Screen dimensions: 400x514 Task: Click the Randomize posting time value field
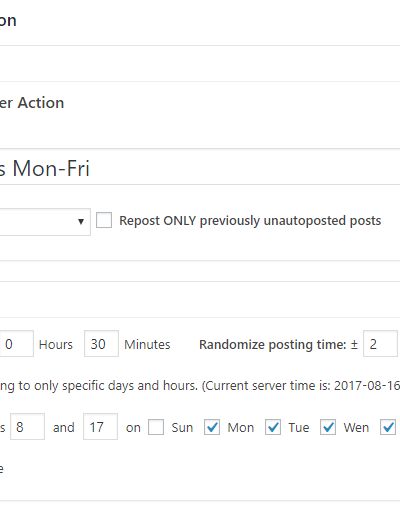pos(380,344)
